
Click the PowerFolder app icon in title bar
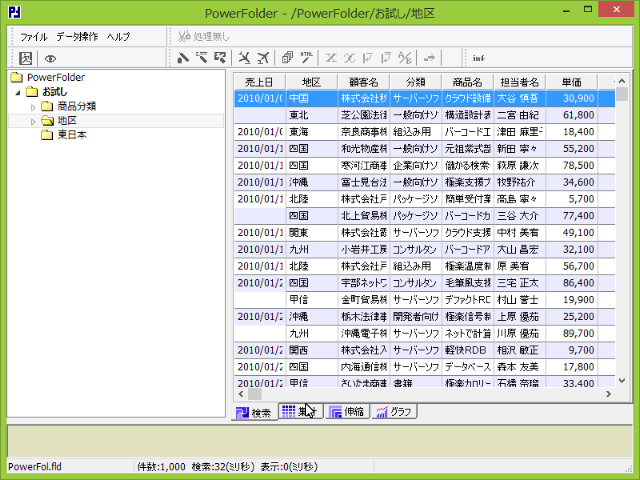pos(14,12)
